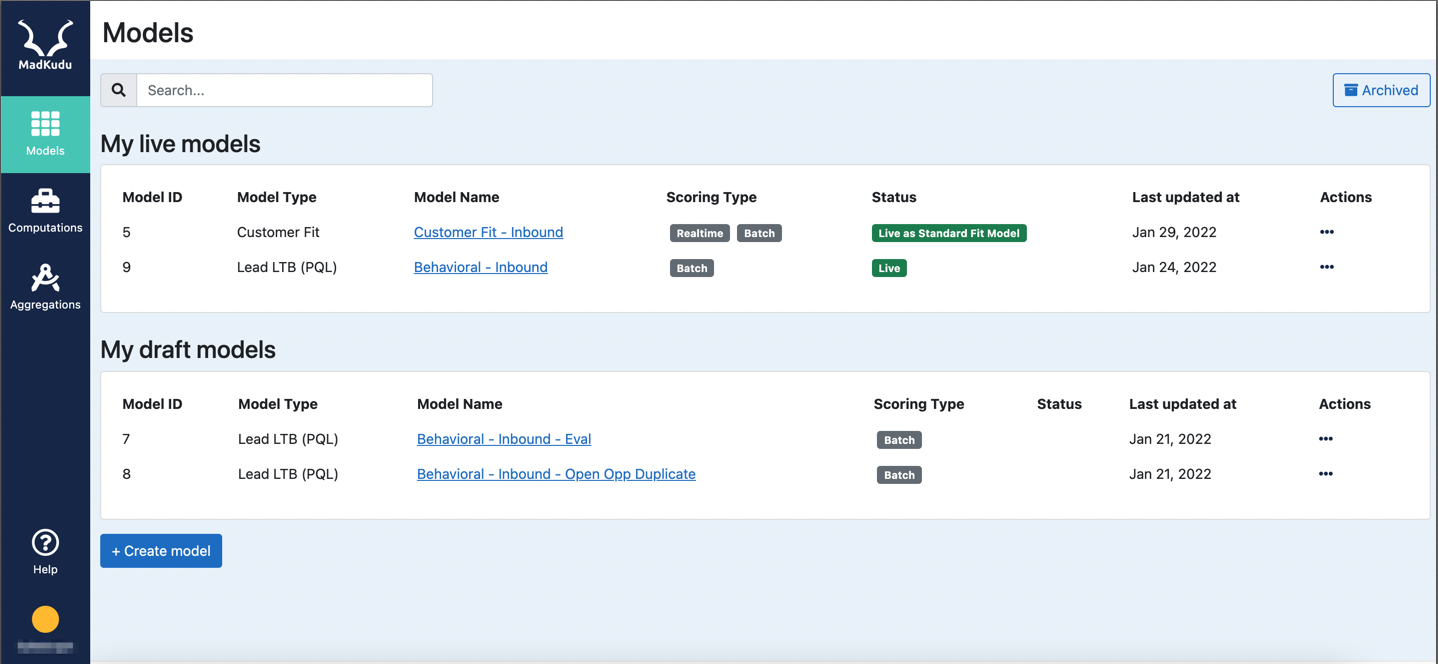Click the My draft models heading

pyautogui.click(x=188, y=350)
